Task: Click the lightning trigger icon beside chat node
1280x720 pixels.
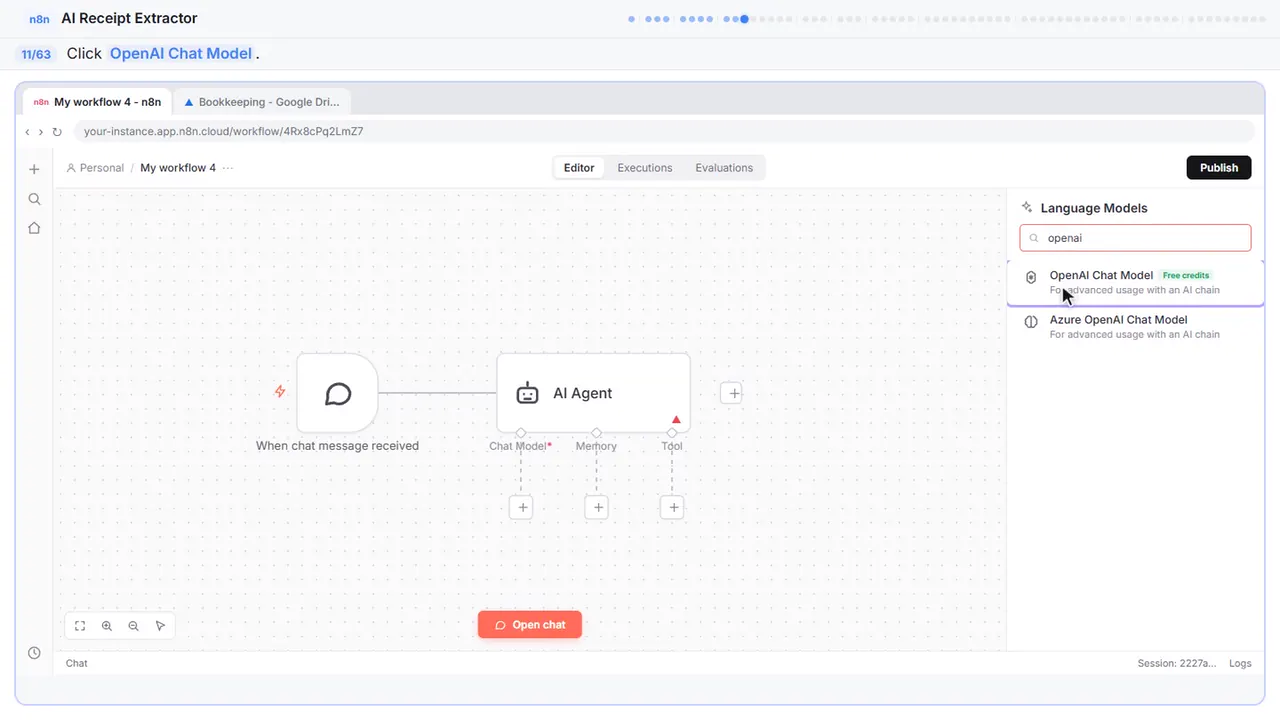Action: tap(280, 392)
